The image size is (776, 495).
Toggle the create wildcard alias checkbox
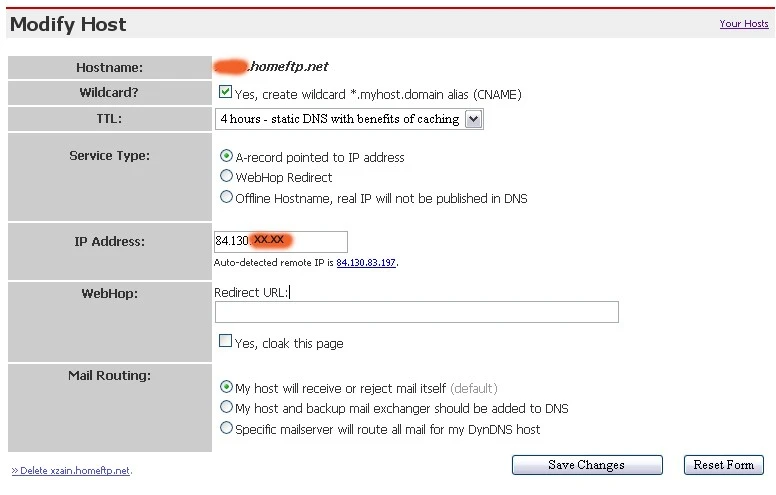(226, 93)
